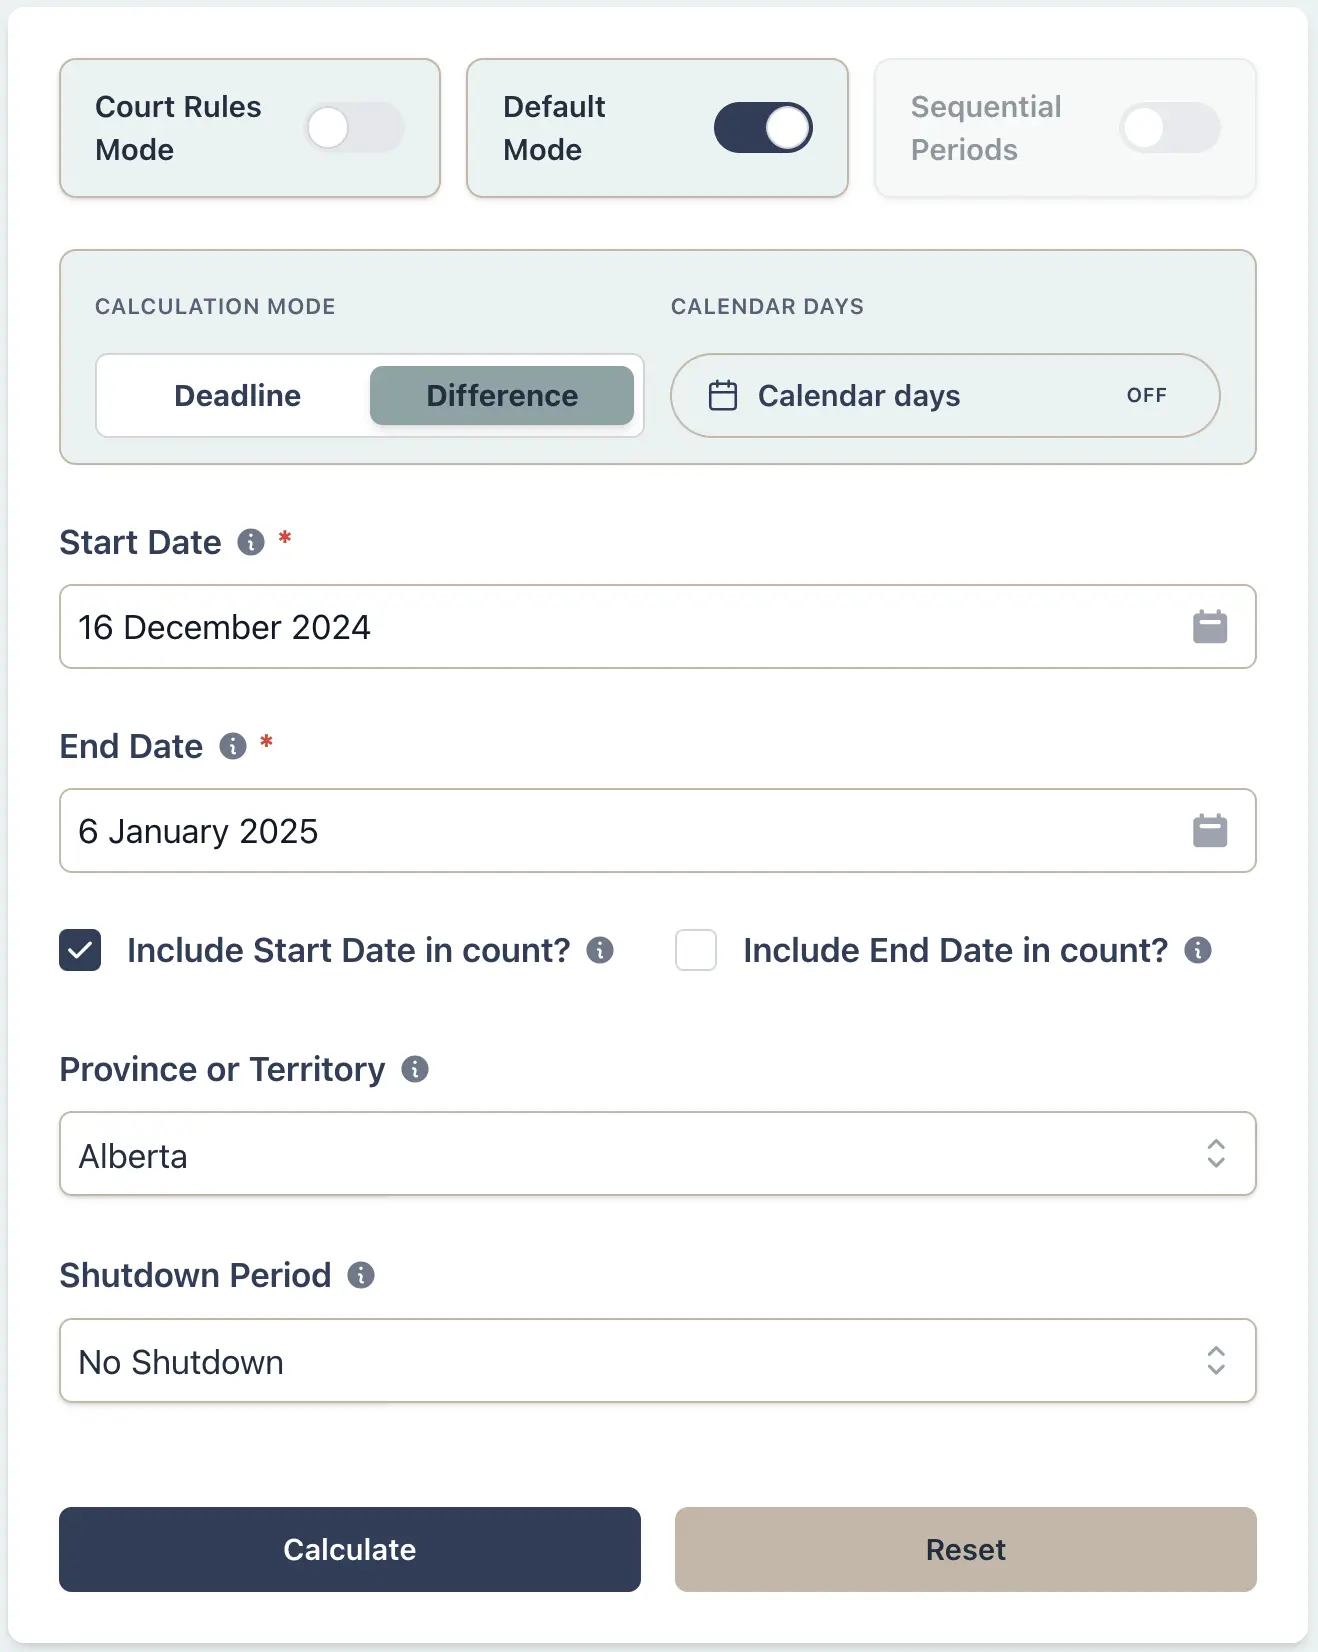Click the Shutdown Period dropdown chevron icon
Image resolution: width=1318 pixels, height=1652 pixels.
[1216, 1361]
